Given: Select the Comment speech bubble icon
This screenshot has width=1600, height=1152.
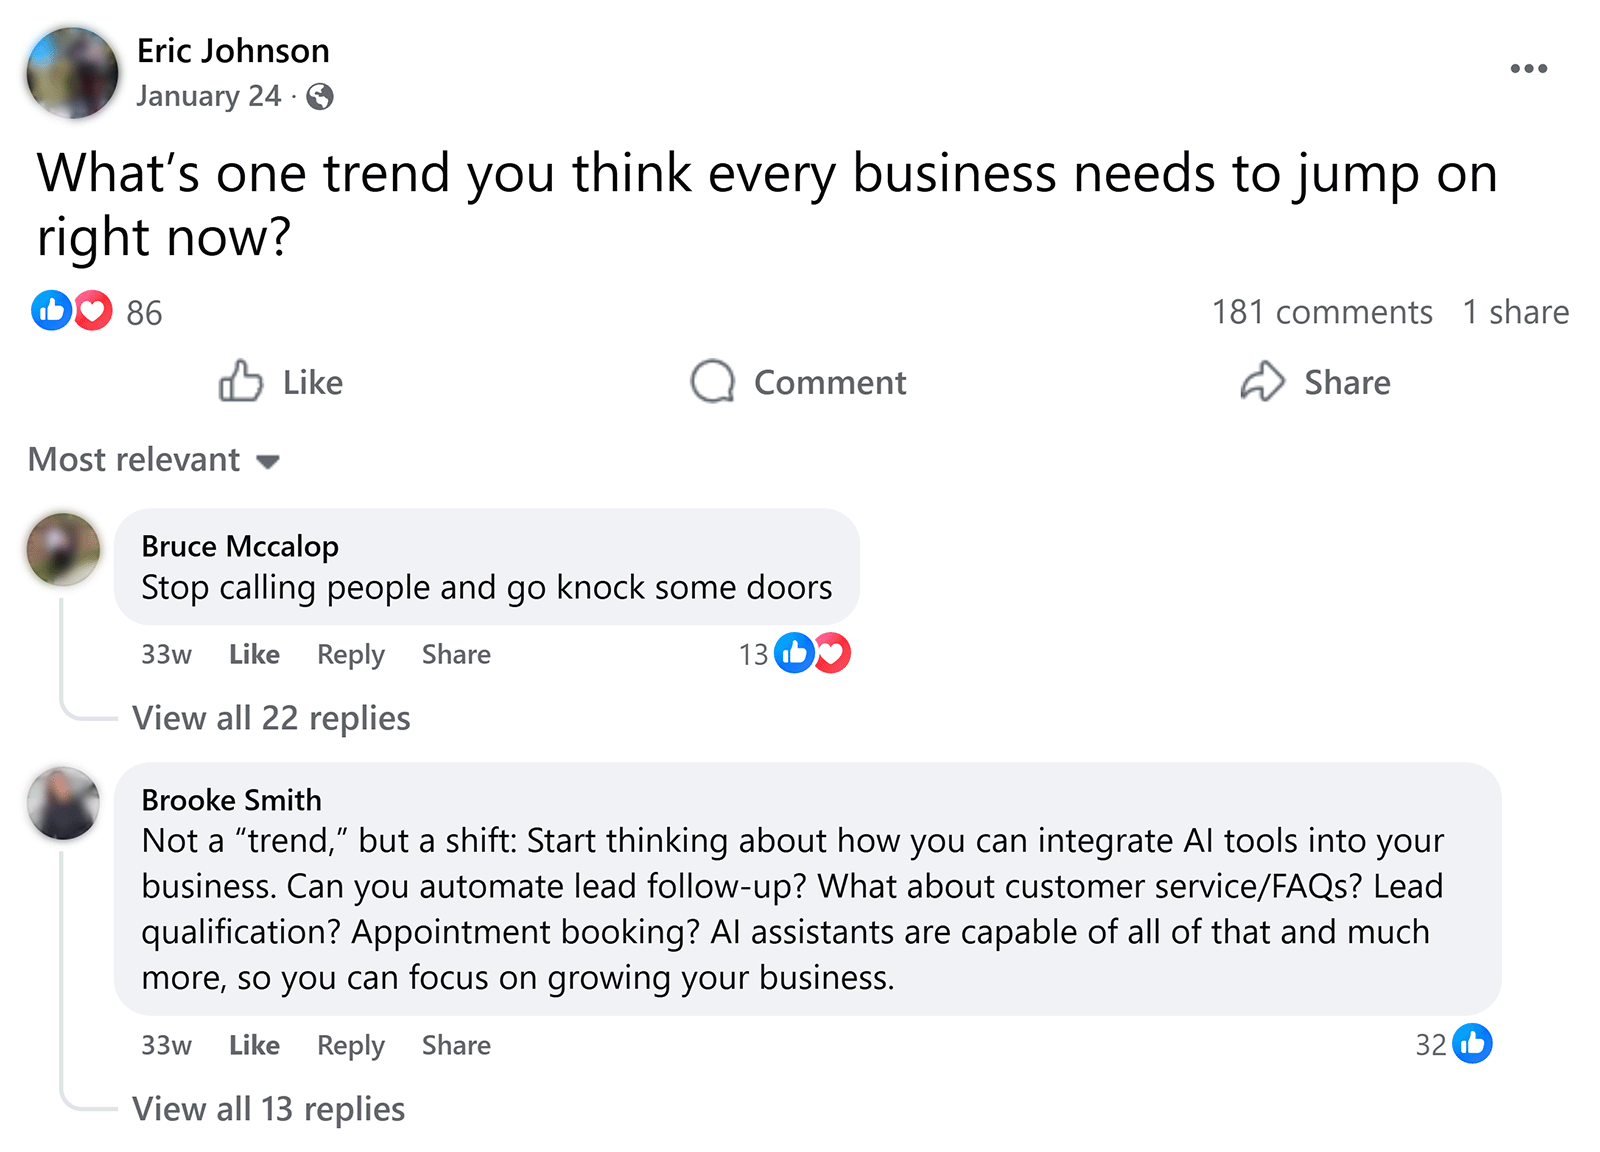Looking at the screenshot, I should click(713, 382).
